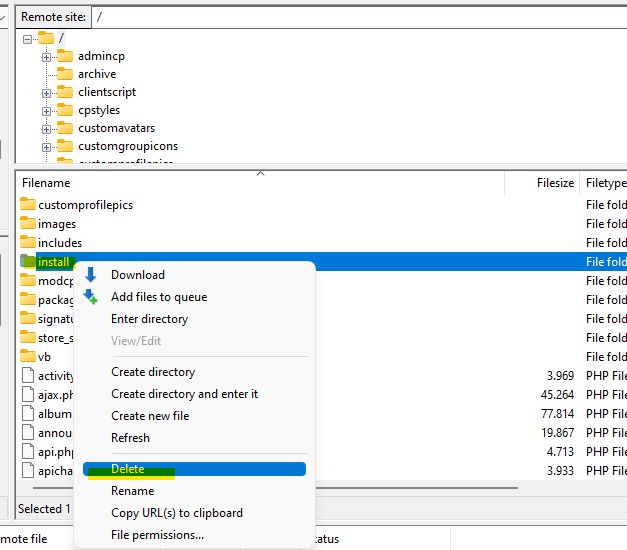Click the images folder icon
This screenshot has height=550, width=627.
pyautogui.click(x=28, y=224)
